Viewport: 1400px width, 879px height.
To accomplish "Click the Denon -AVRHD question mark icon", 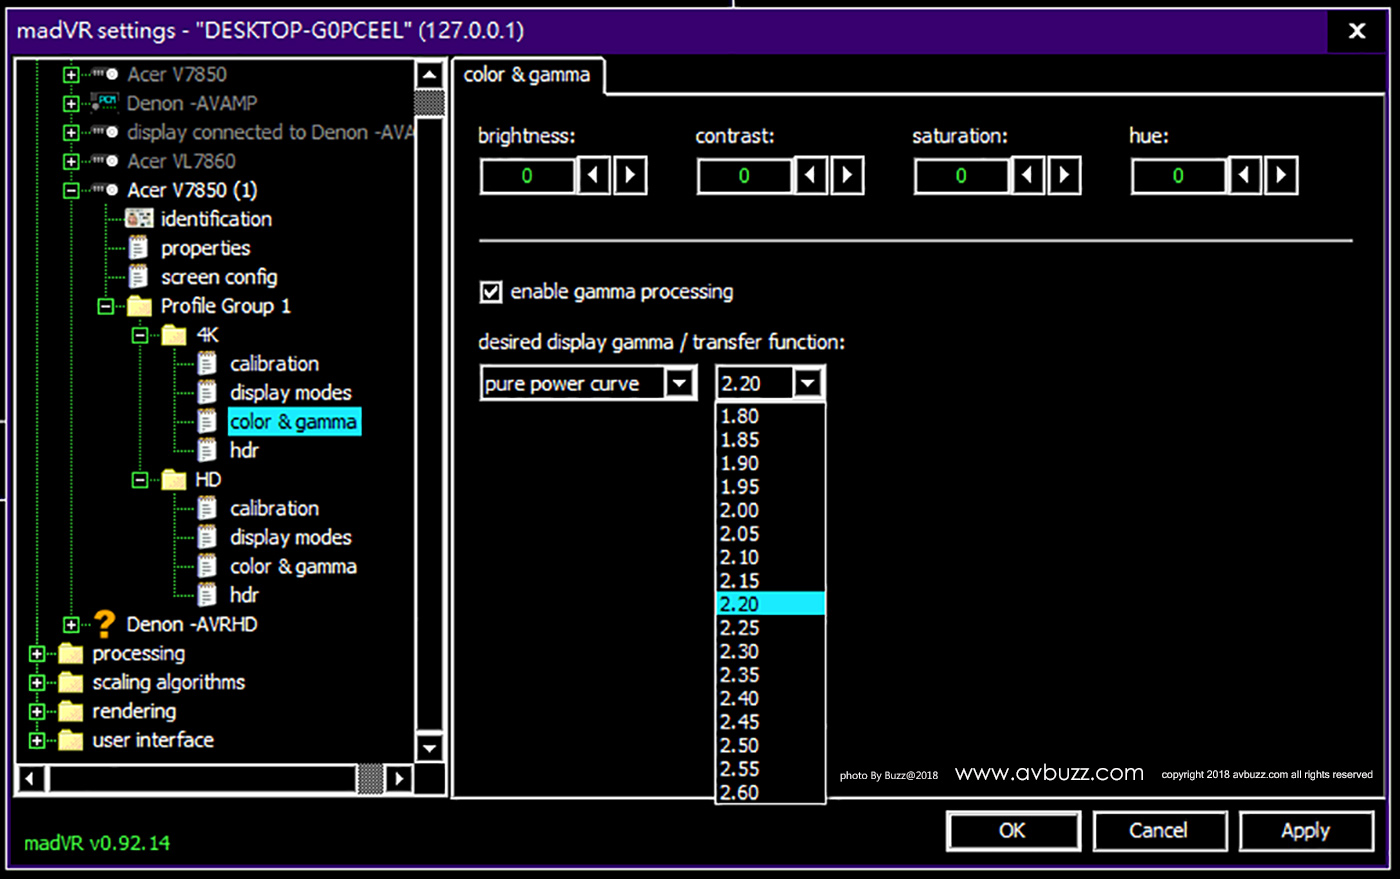I will pyautogui.click(x=104, y=625).
